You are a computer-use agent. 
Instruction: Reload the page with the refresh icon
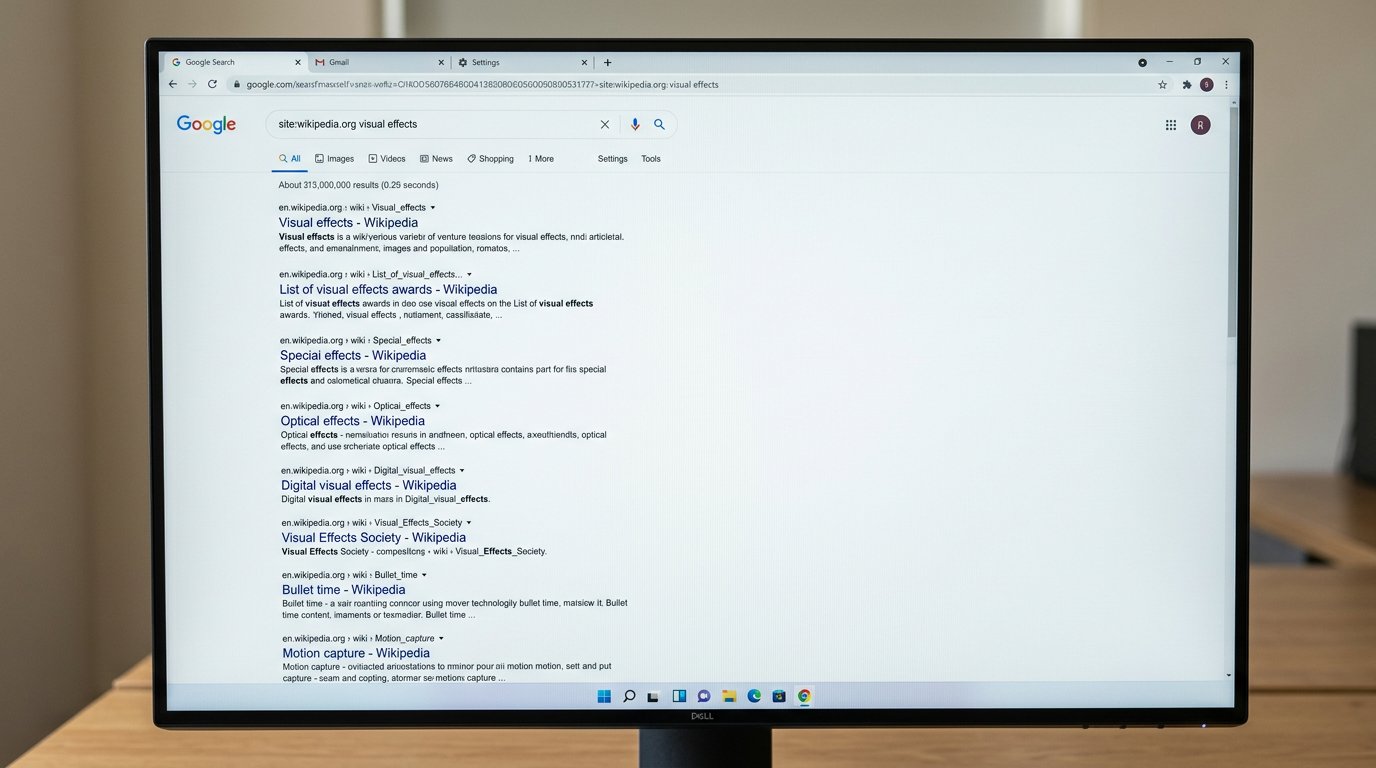coord(212,85)
